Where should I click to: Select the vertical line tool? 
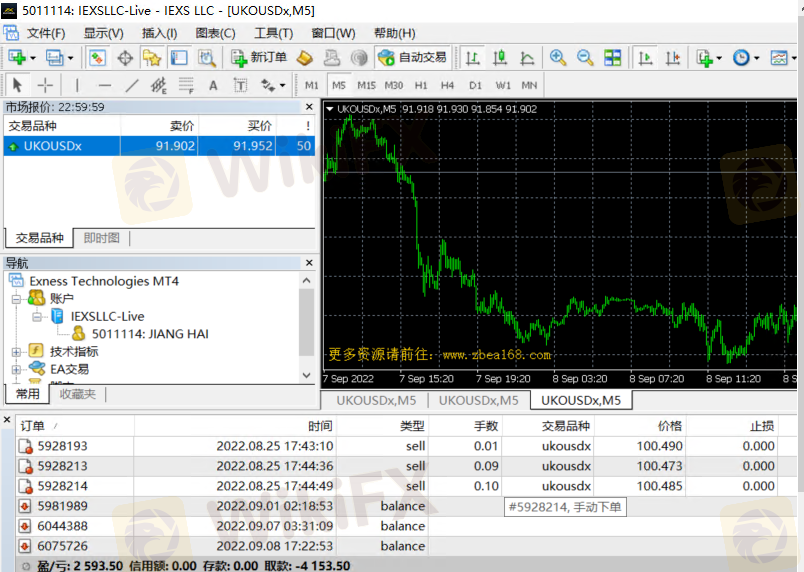click(x=77, y=85)
